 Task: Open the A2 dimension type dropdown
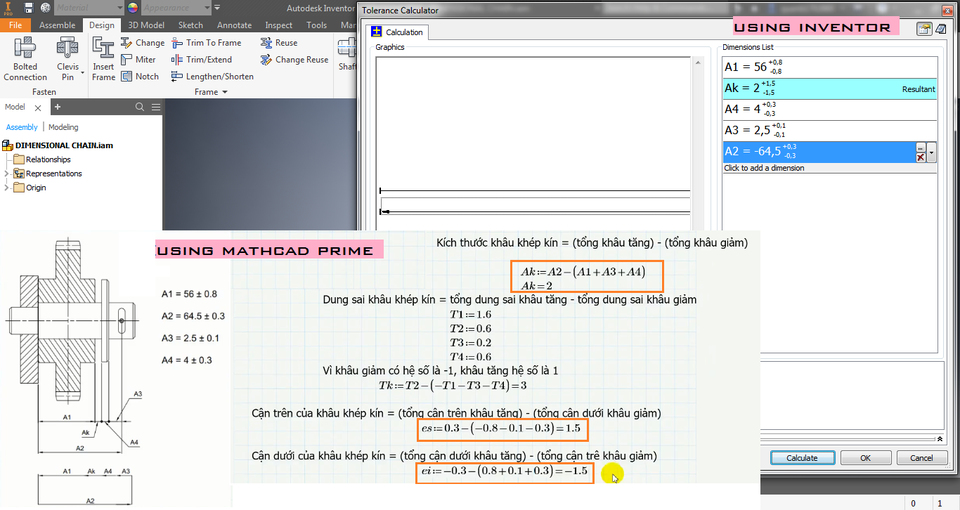[932, 152]
